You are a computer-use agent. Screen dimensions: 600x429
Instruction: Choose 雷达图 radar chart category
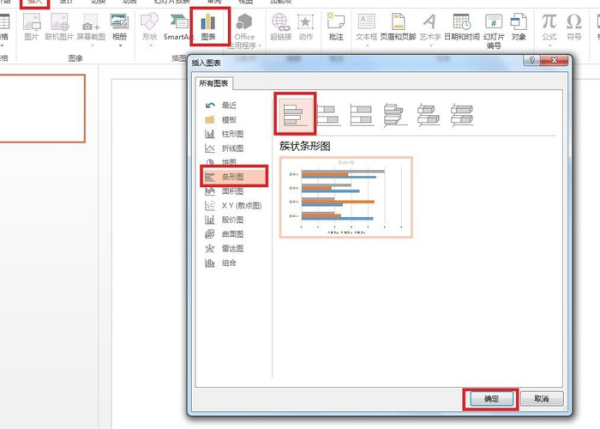(233, 249)
